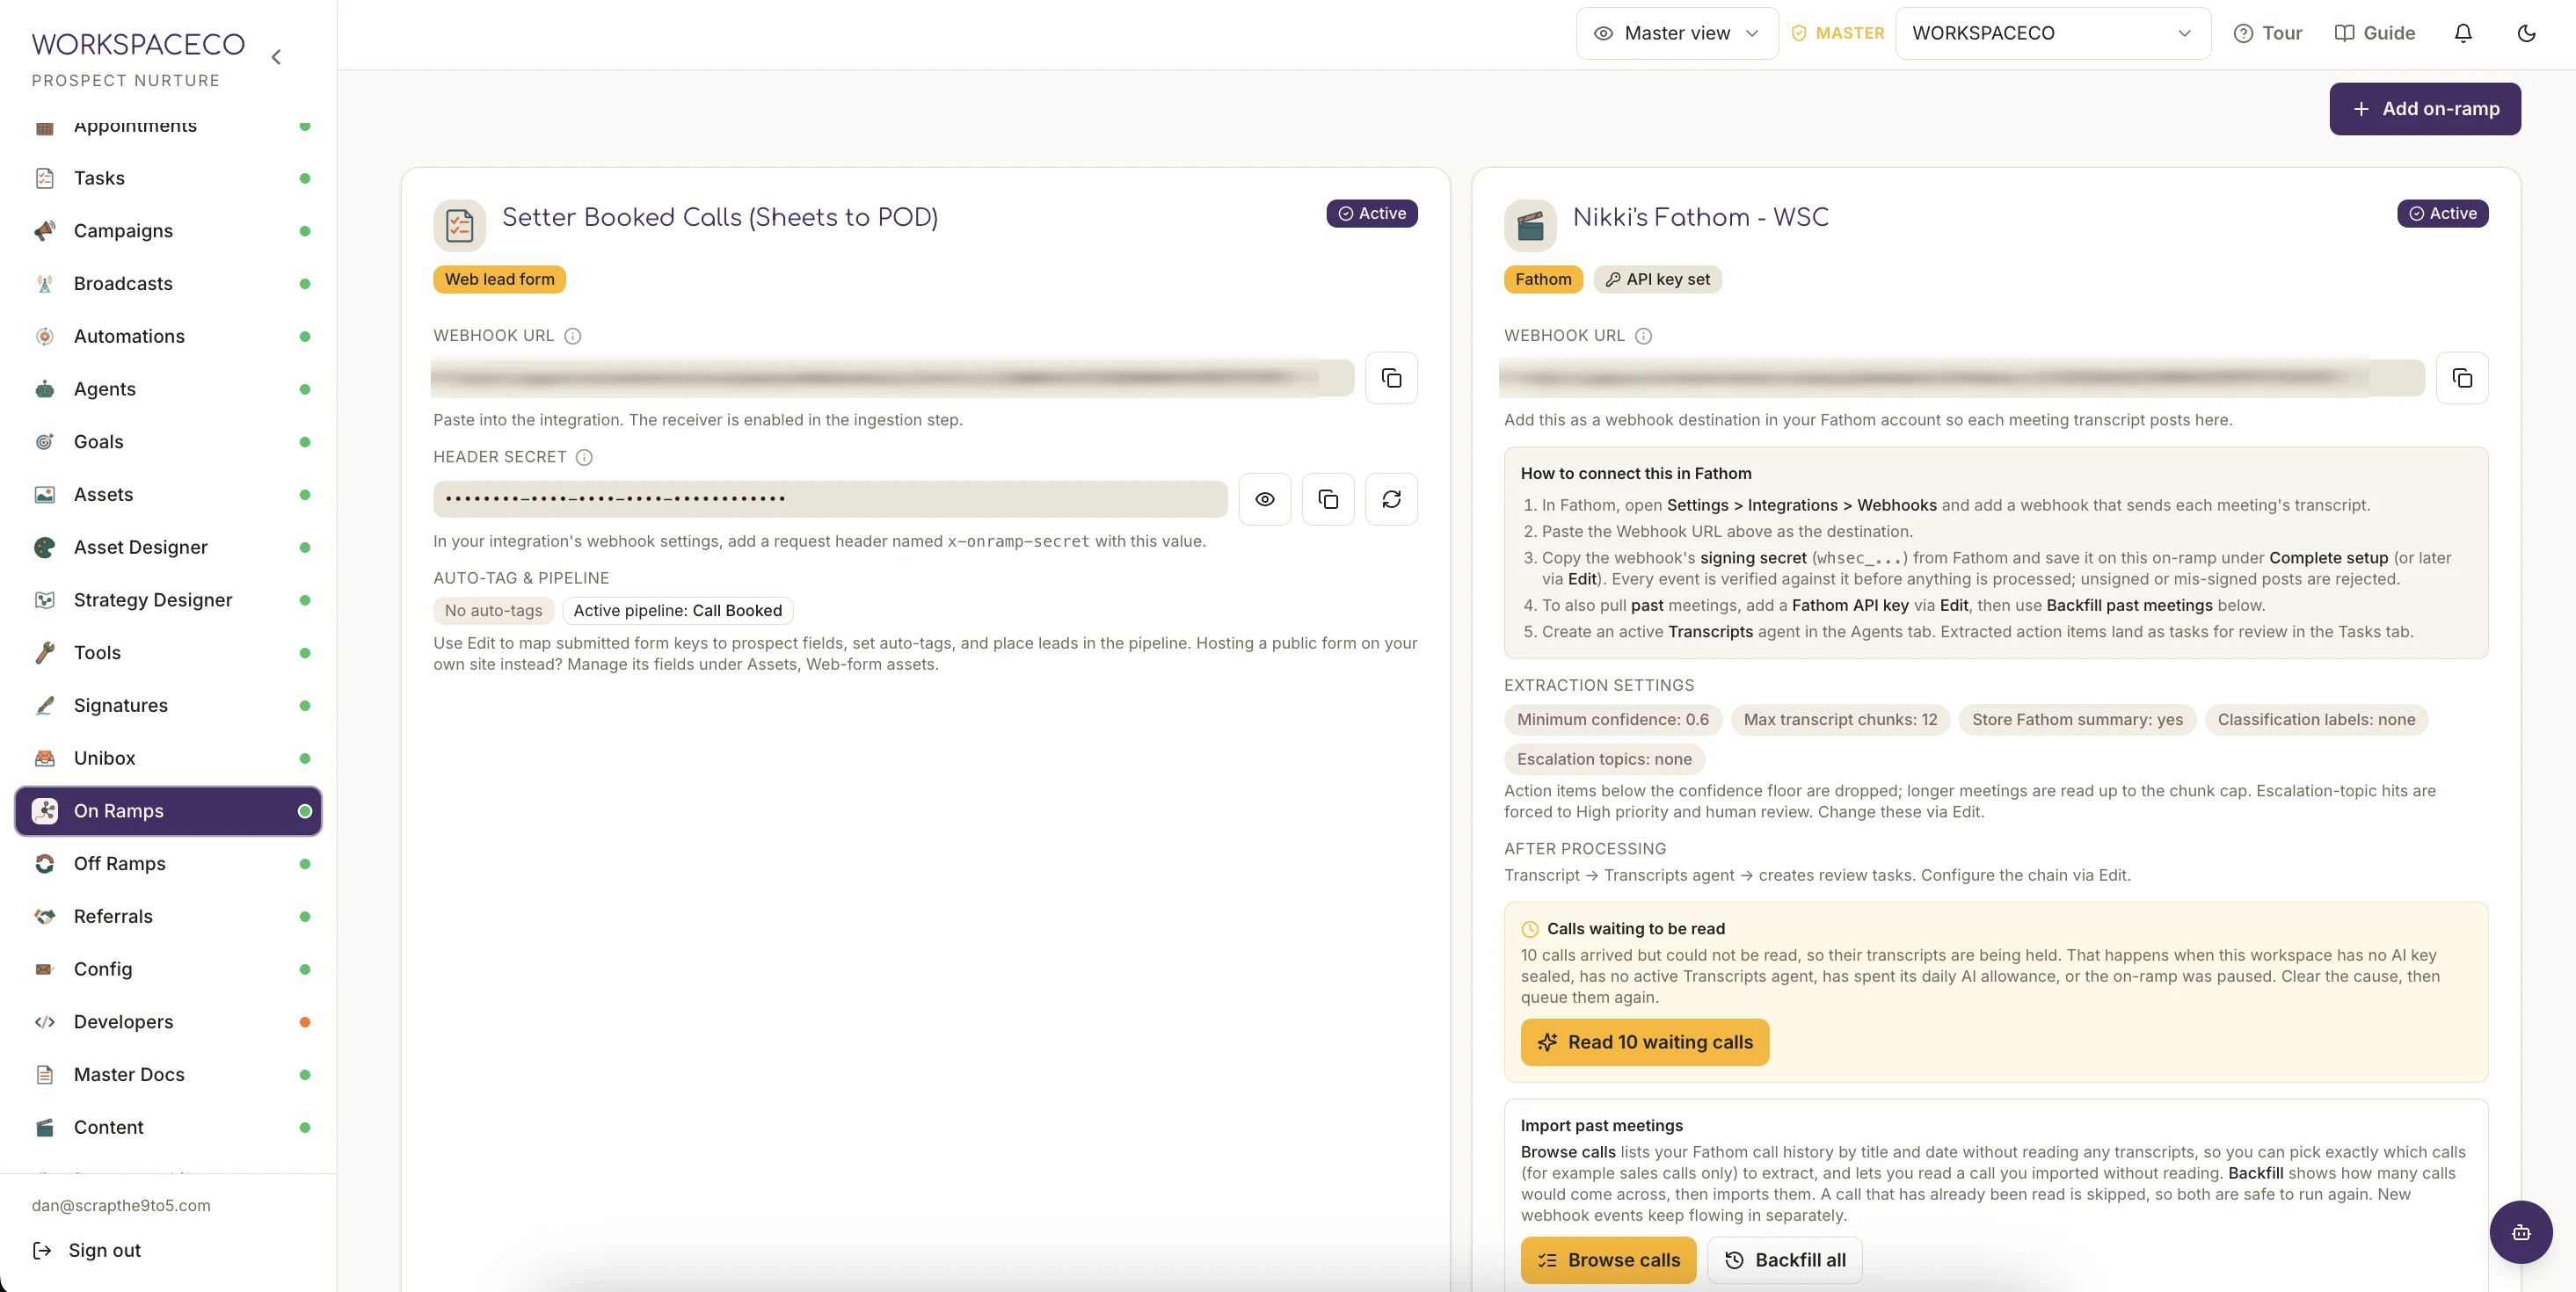Viewport: 2576px width, 1292px height.
Task: Copy Nikki's Fathom webhook URL
Action: tap(2462, 378)
